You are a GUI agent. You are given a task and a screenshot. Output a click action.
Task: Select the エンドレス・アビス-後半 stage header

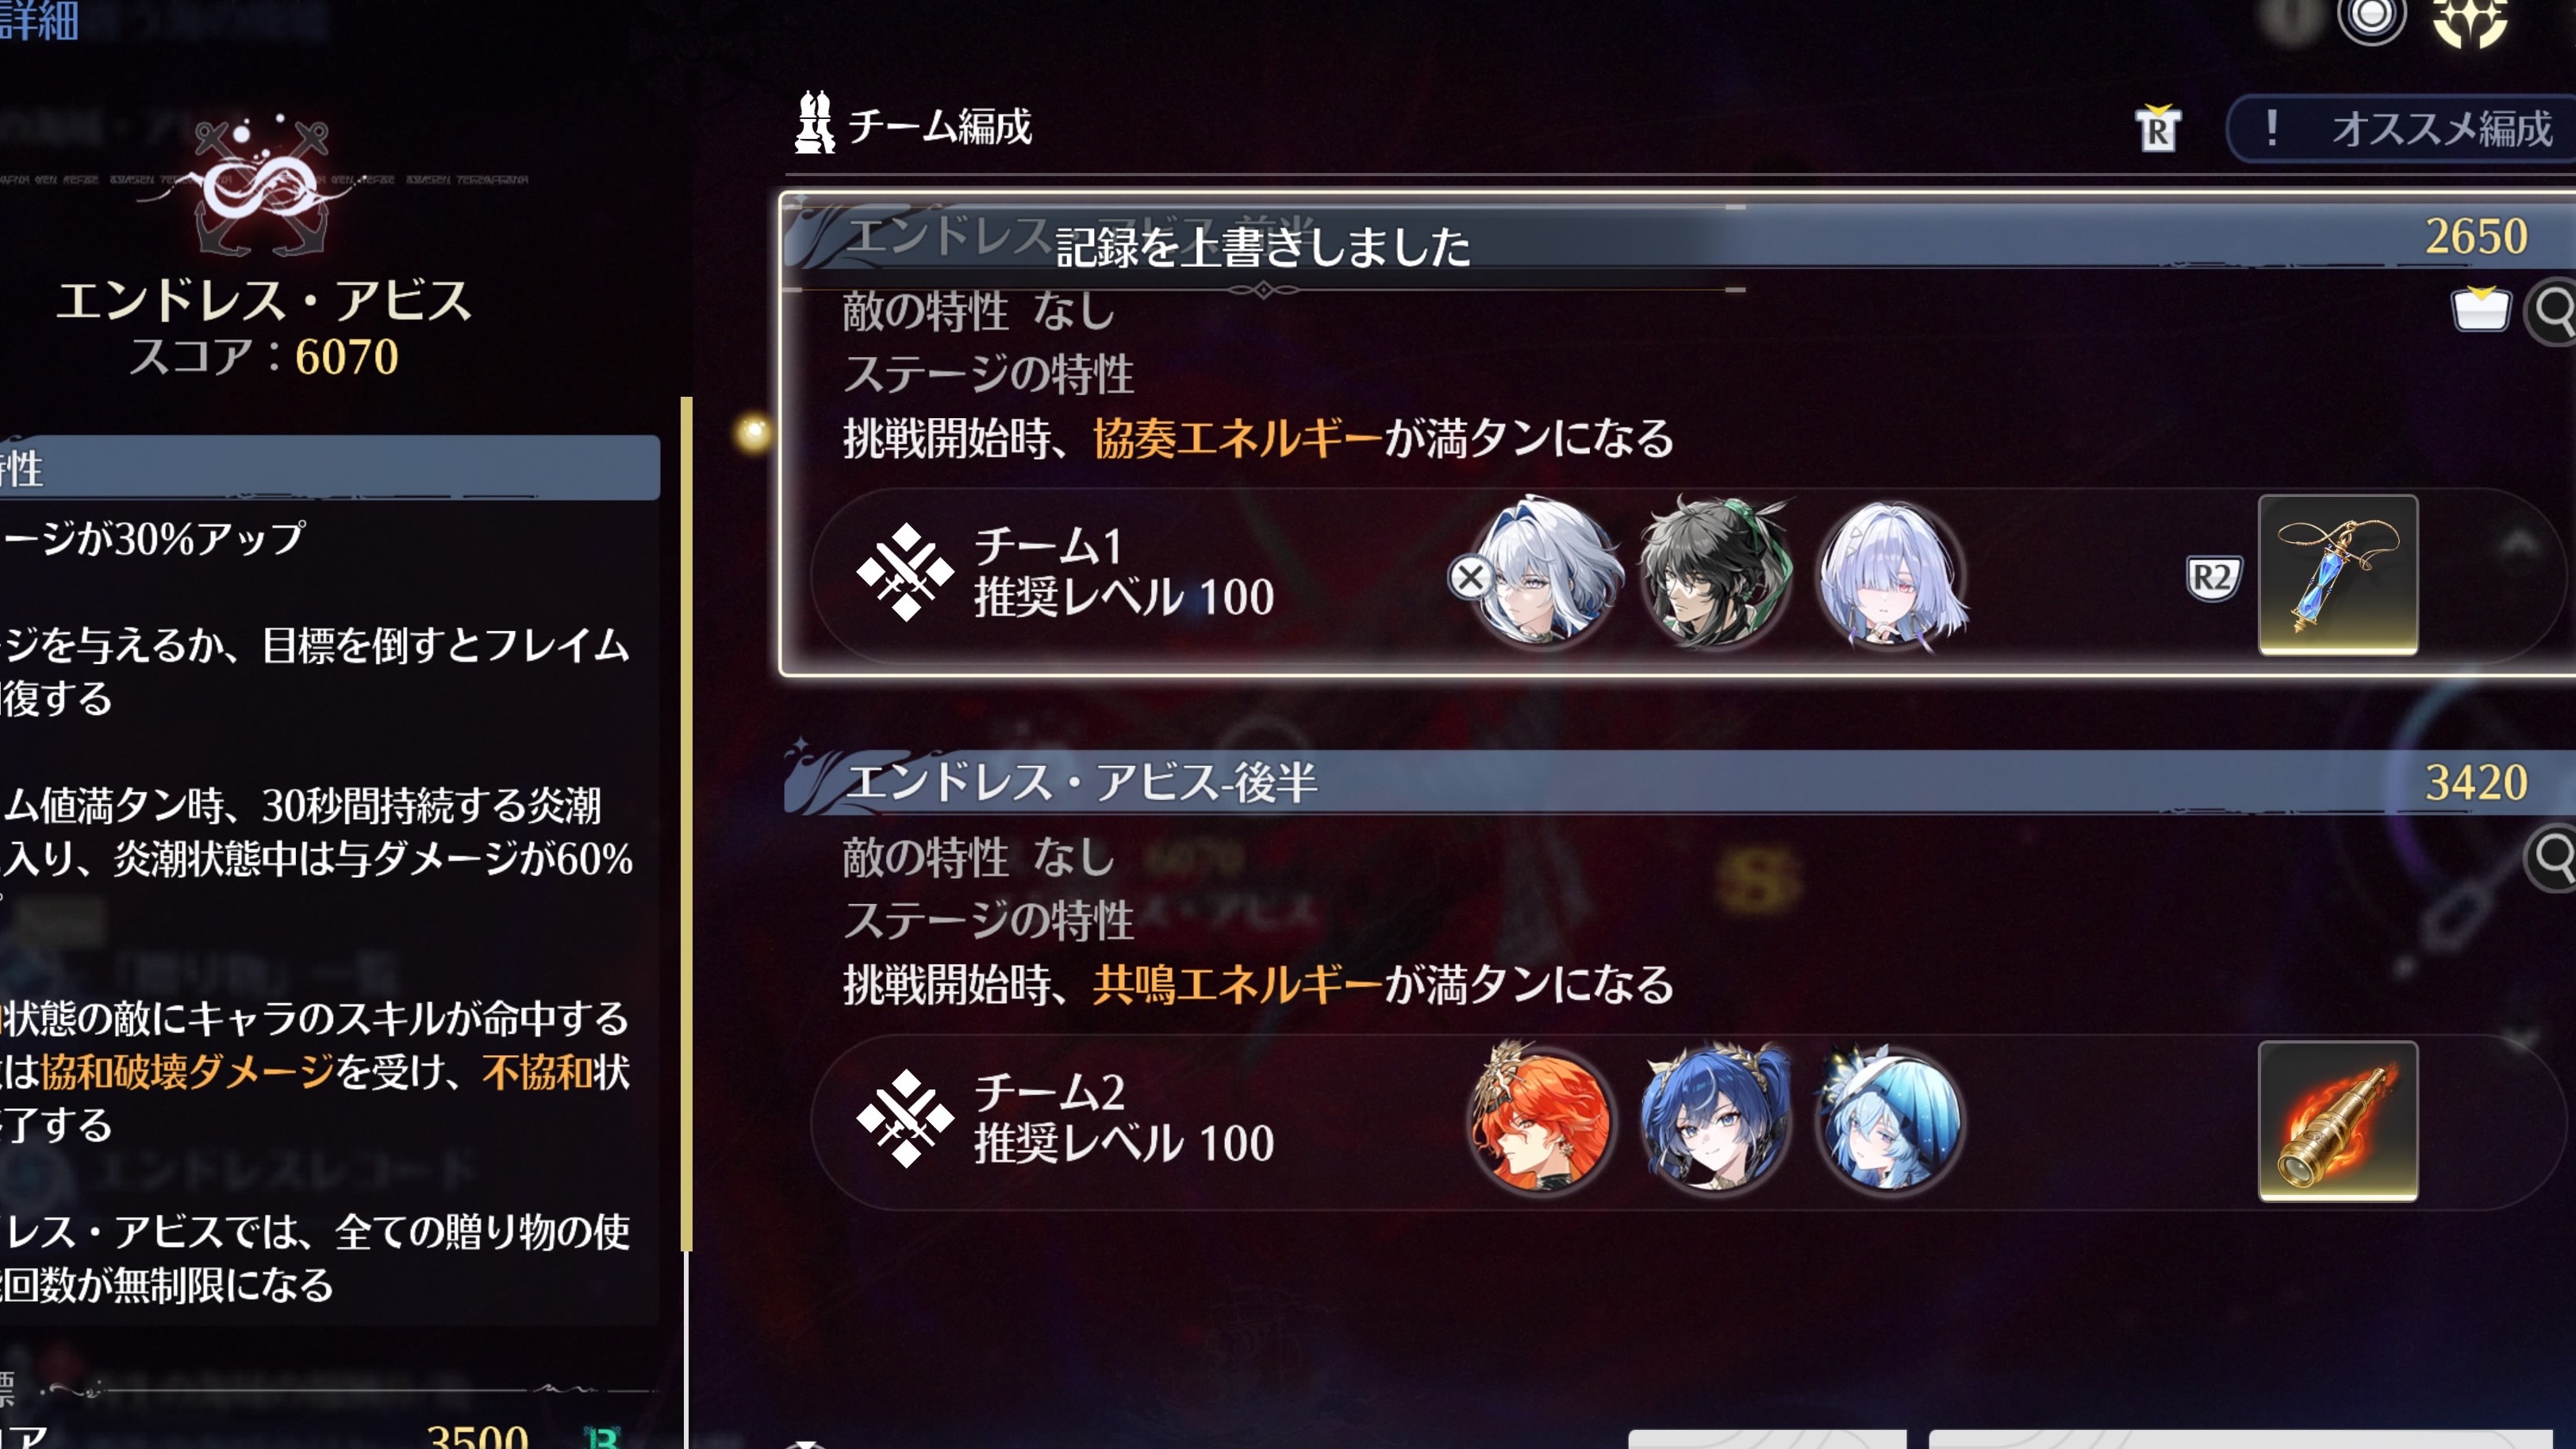[1680, 782]
